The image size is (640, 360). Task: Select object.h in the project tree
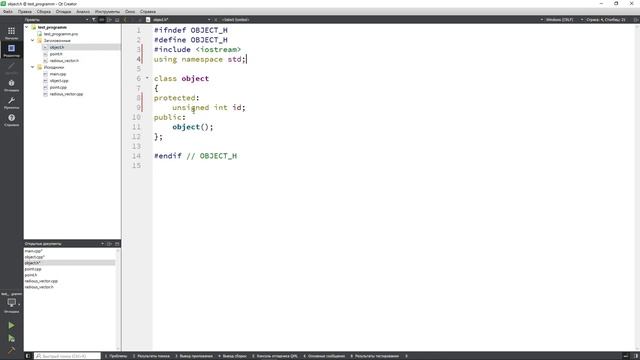[57, 47]
